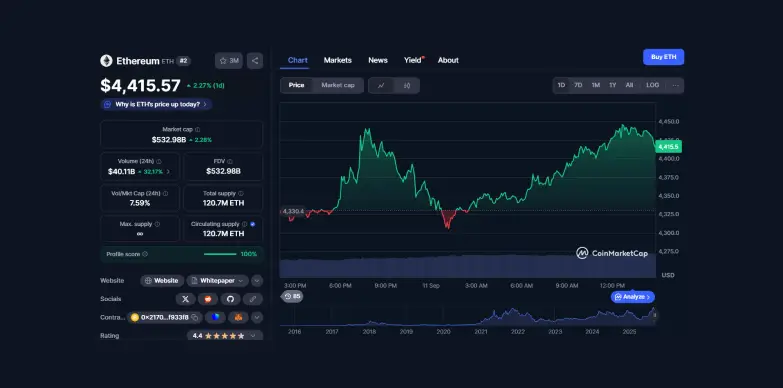Open the Chart tab
Image resolution: width=783 pixels, height=388 pixels.
(x=298, y=60)
